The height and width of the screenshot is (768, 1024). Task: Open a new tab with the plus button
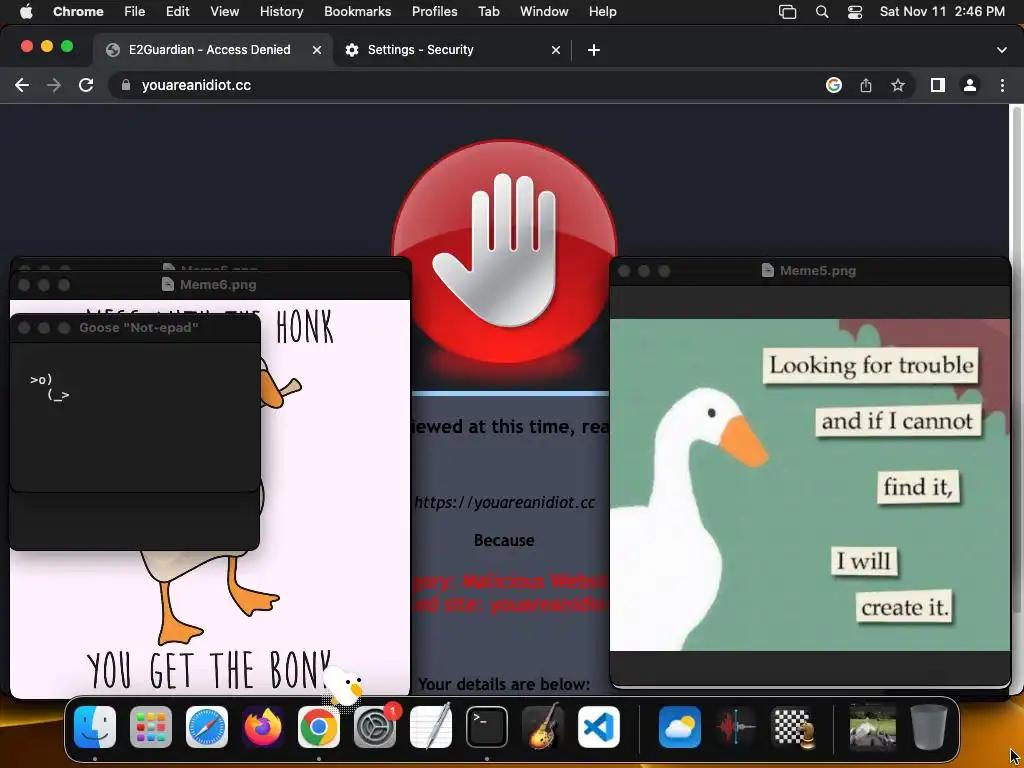(x=594, y=50)
